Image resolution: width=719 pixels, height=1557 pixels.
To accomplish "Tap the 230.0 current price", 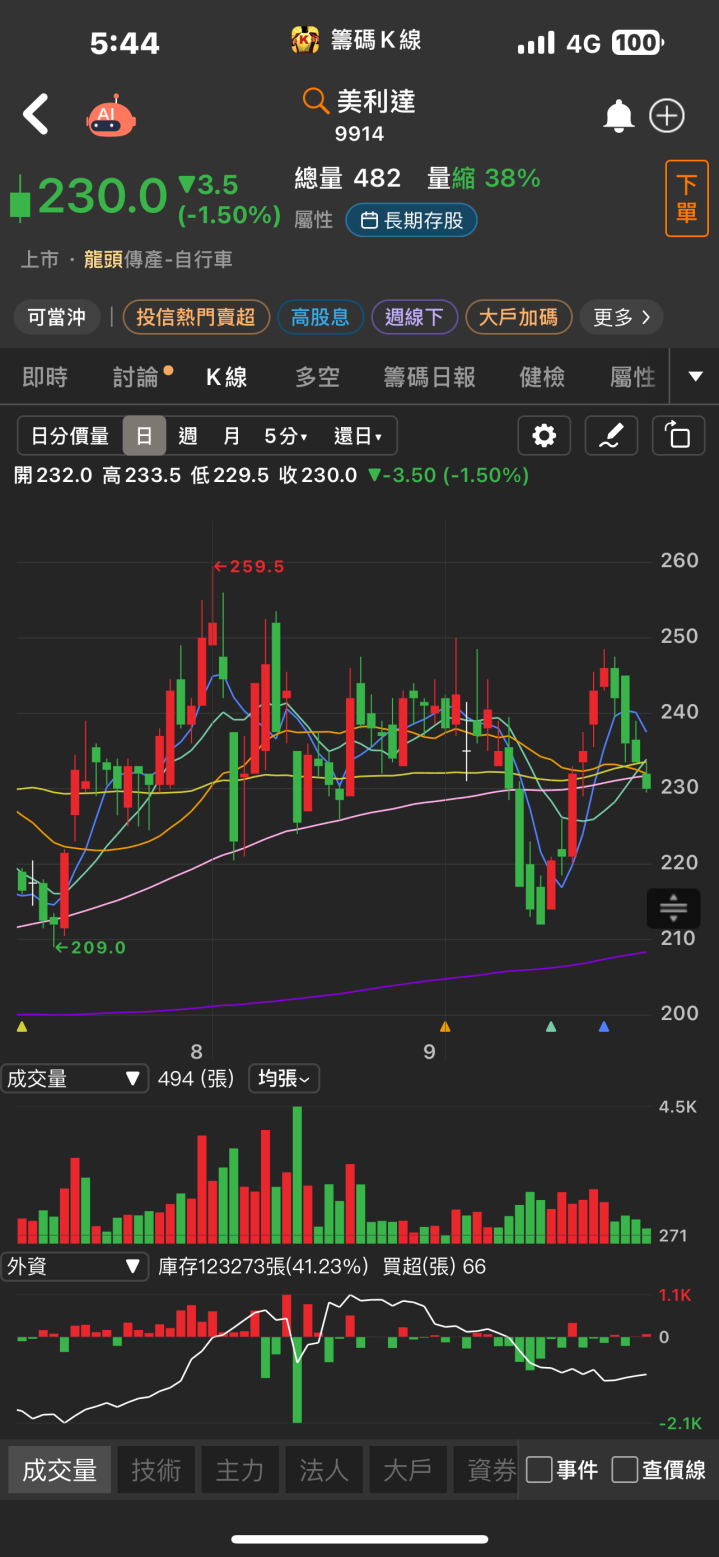I will point(102,196).
